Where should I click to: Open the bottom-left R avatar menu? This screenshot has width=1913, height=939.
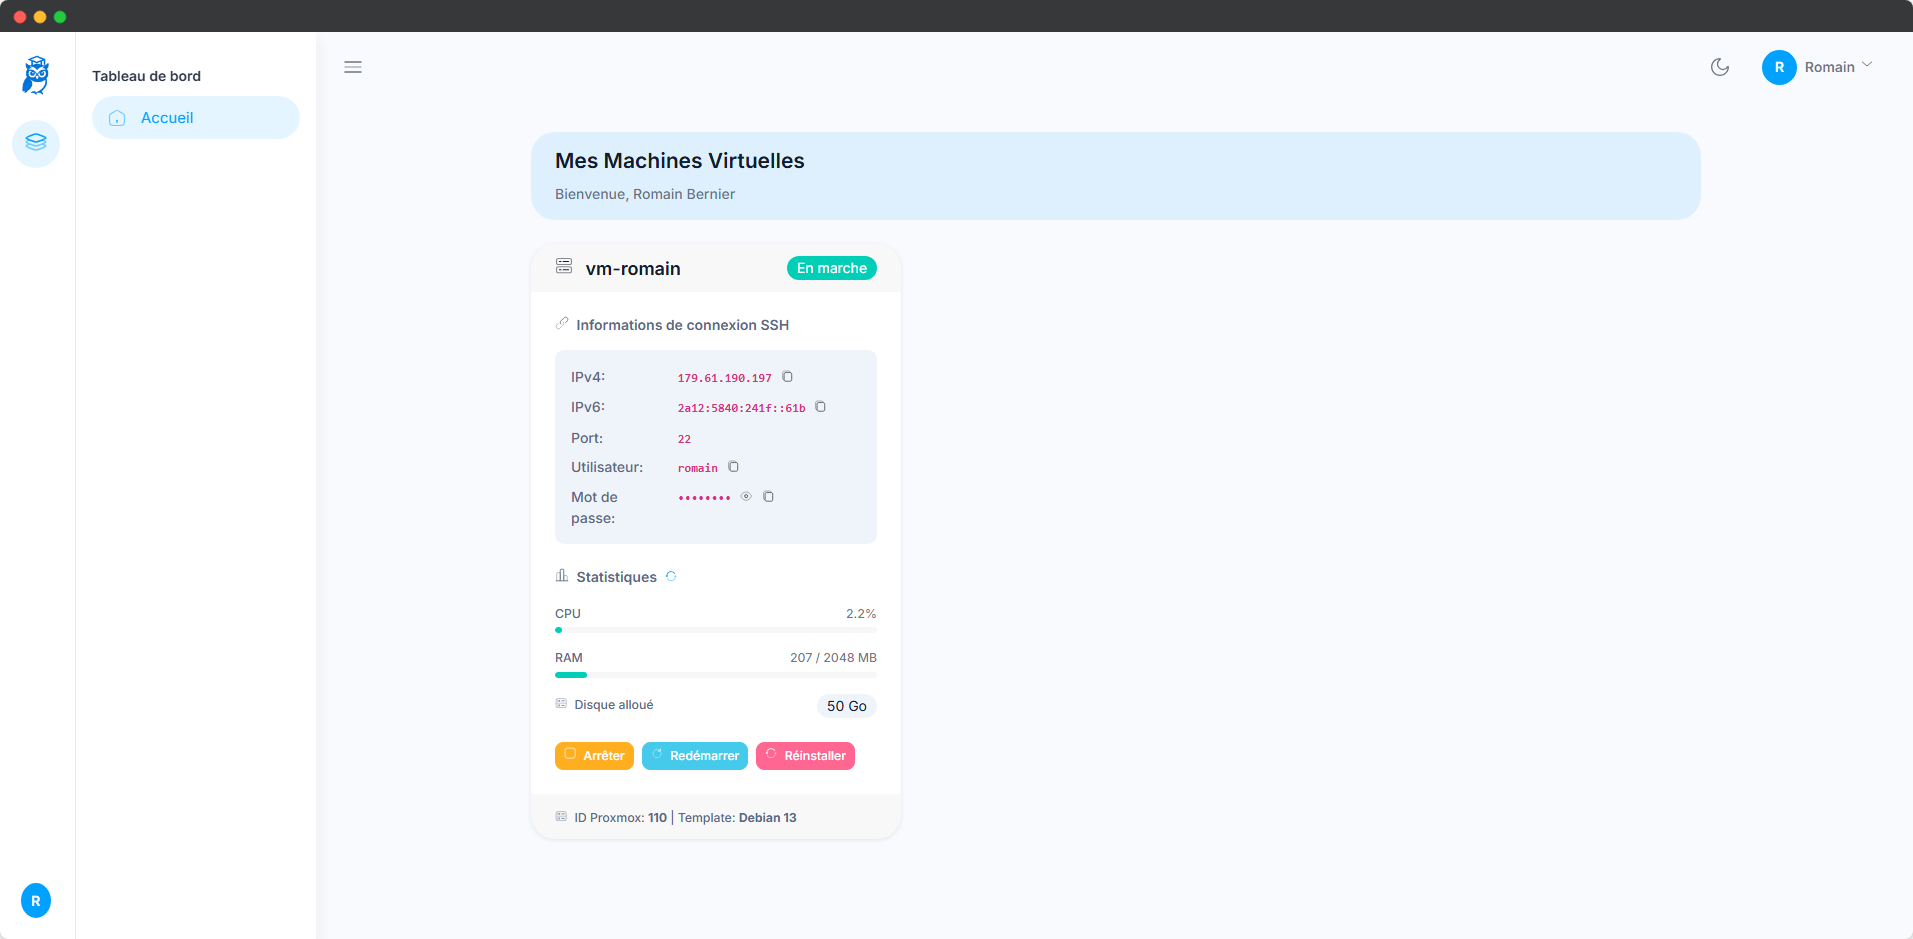35,900
